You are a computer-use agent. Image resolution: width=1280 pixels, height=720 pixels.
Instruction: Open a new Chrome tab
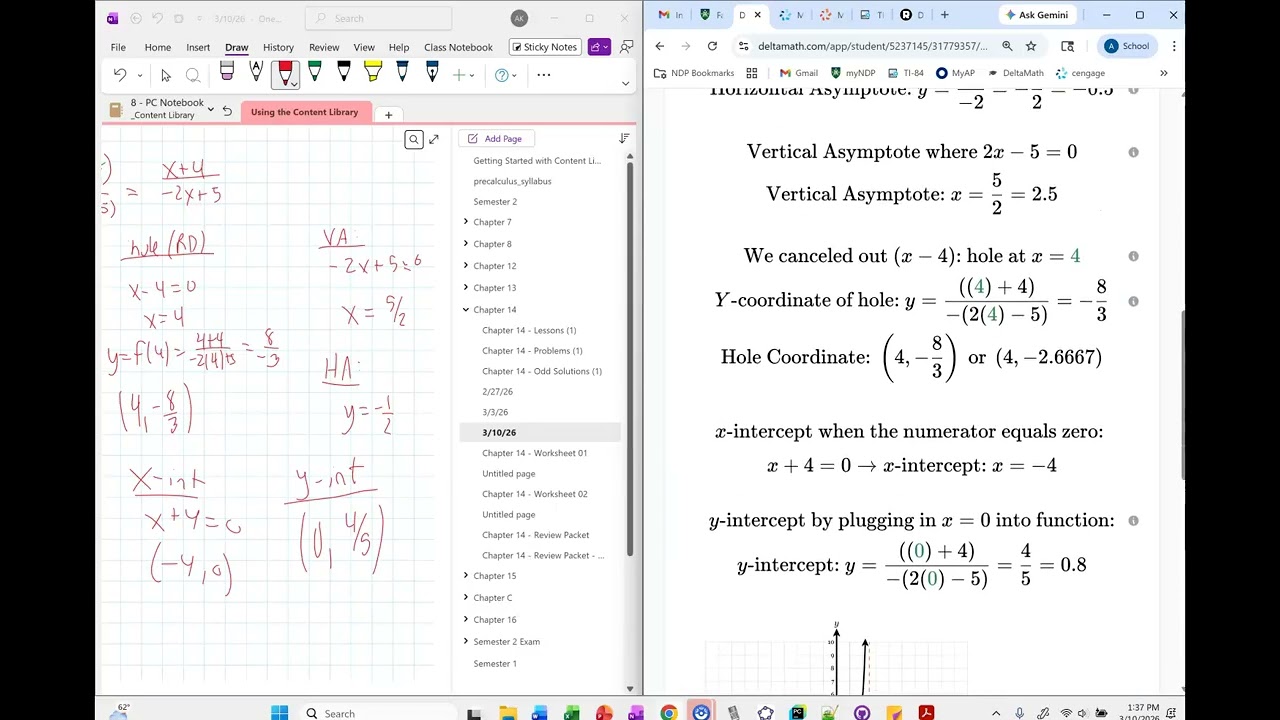pos(945,15)
